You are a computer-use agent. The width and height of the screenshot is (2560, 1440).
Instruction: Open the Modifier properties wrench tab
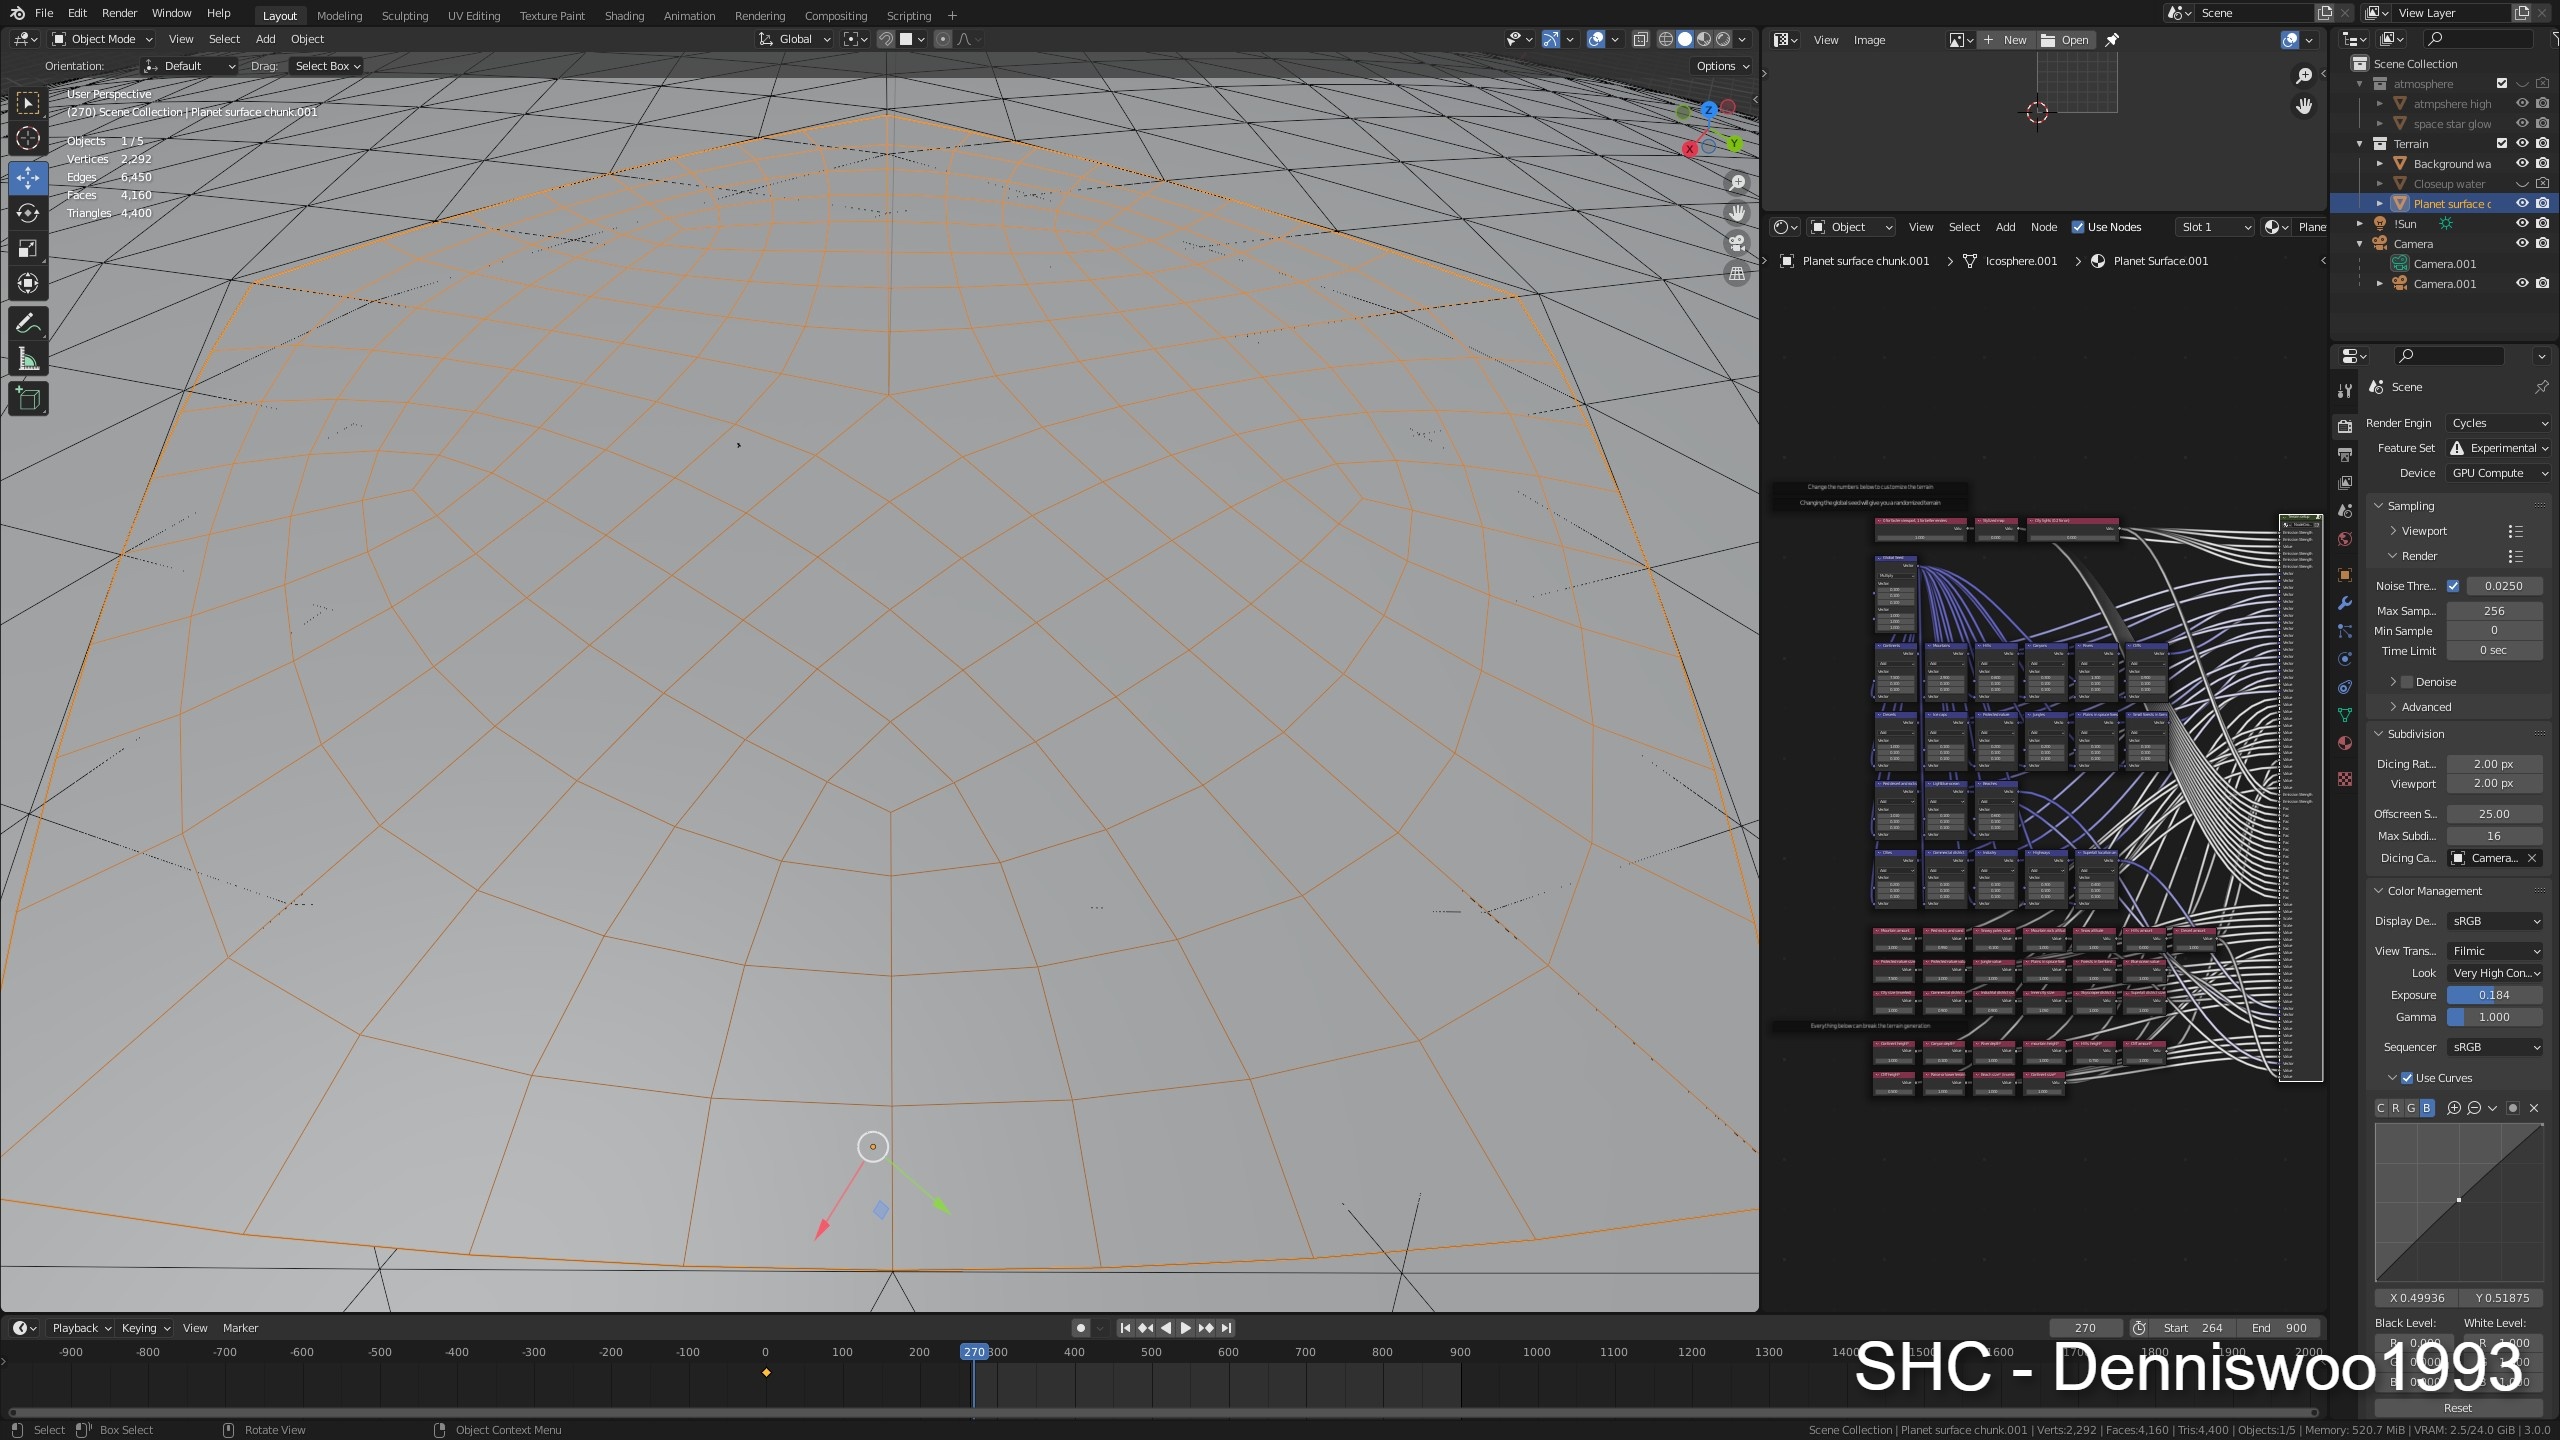tap(2344, 603)
